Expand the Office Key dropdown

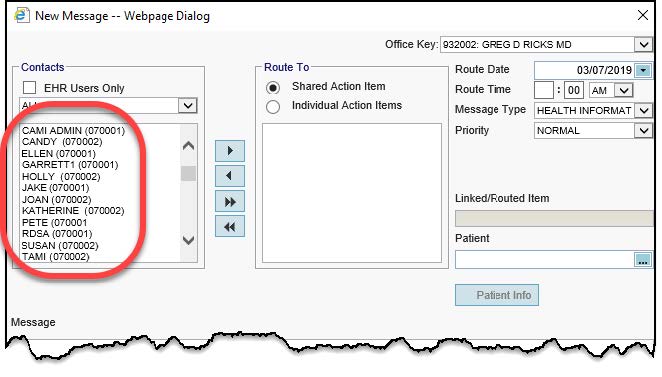click(x=643, y=44)
